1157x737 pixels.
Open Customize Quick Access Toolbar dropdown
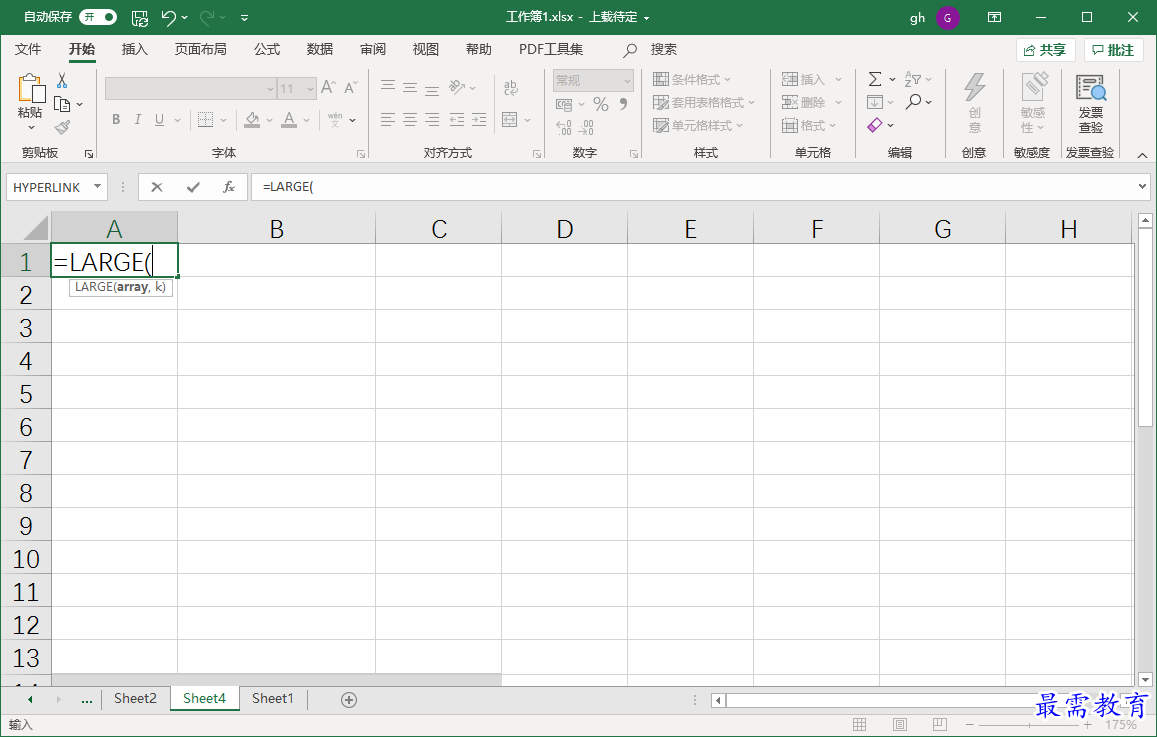[x=244, y=18]
